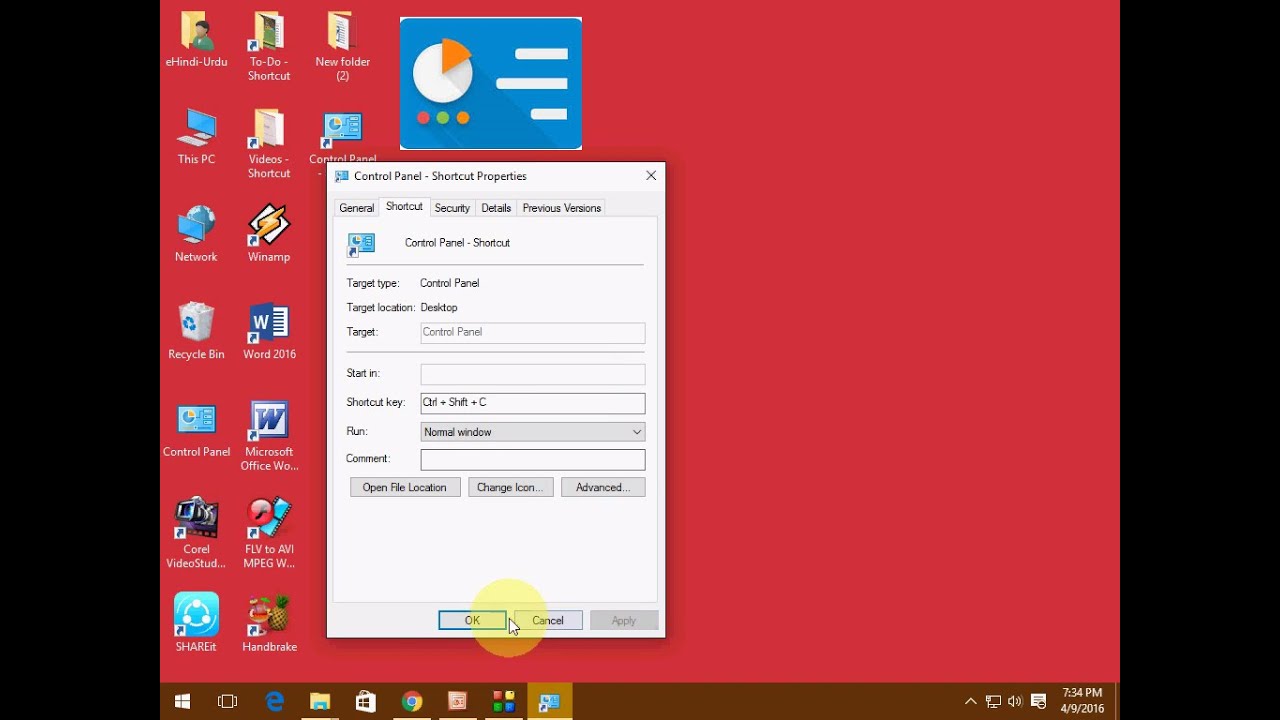Click the Start in text field
Image resolution: width=1280 pixels, height=720 pixels.
tap(533, 374)
